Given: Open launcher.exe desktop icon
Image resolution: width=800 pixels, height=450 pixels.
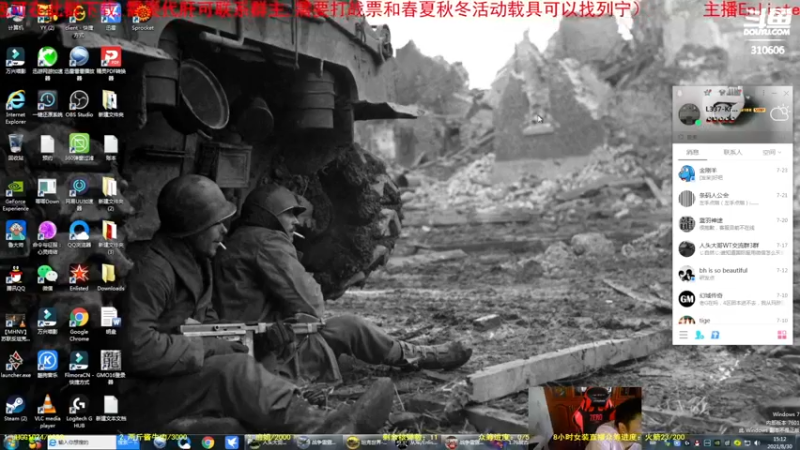Looking at the screenshot, I should click(15, 364).
